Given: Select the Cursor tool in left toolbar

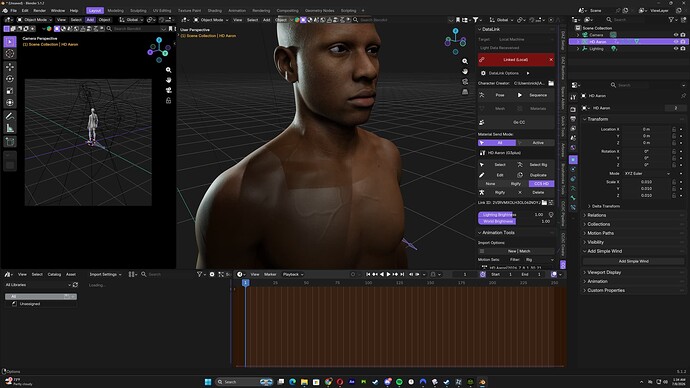Looking at the screenshot, I should (x=10, y=54).
